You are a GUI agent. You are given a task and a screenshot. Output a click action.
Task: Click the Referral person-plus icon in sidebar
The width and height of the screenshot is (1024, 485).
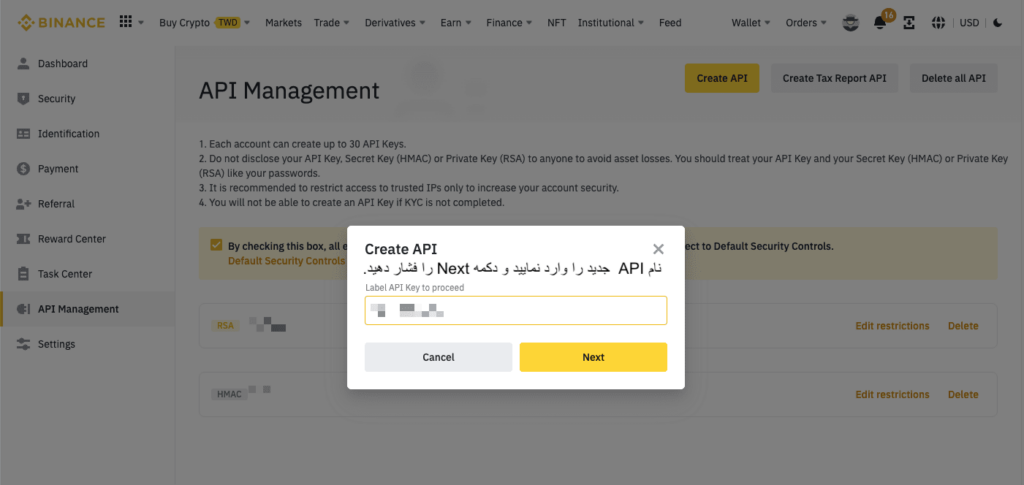click(x=24, y=204)
